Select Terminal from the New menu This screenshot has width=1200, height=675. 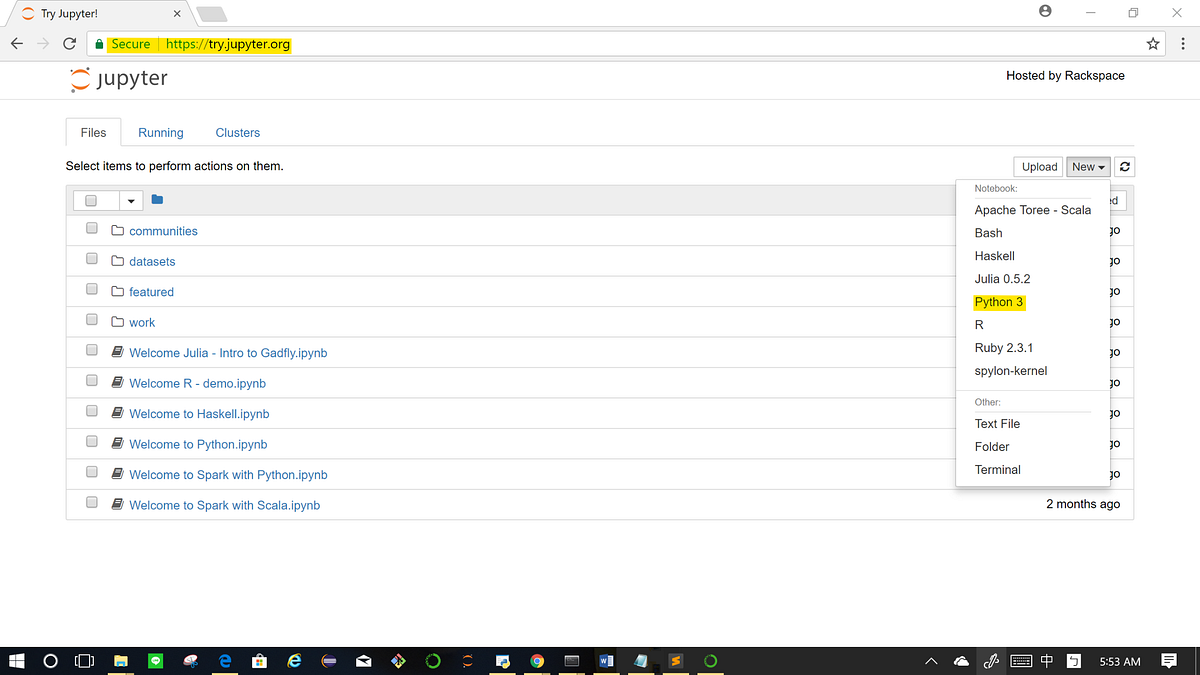click(x=997, y=469)
